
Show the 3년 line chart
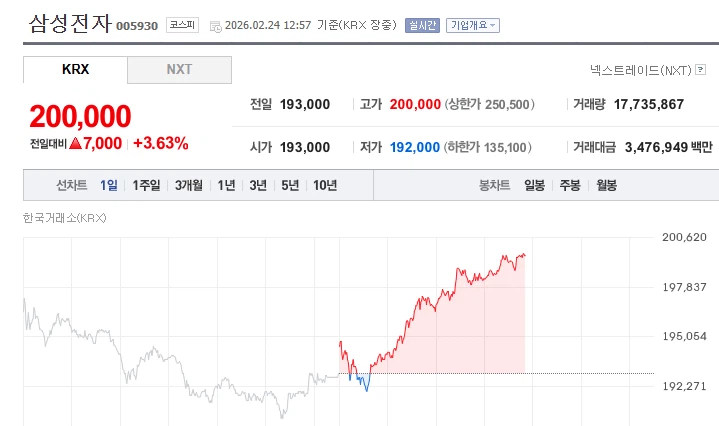(258, 185)
